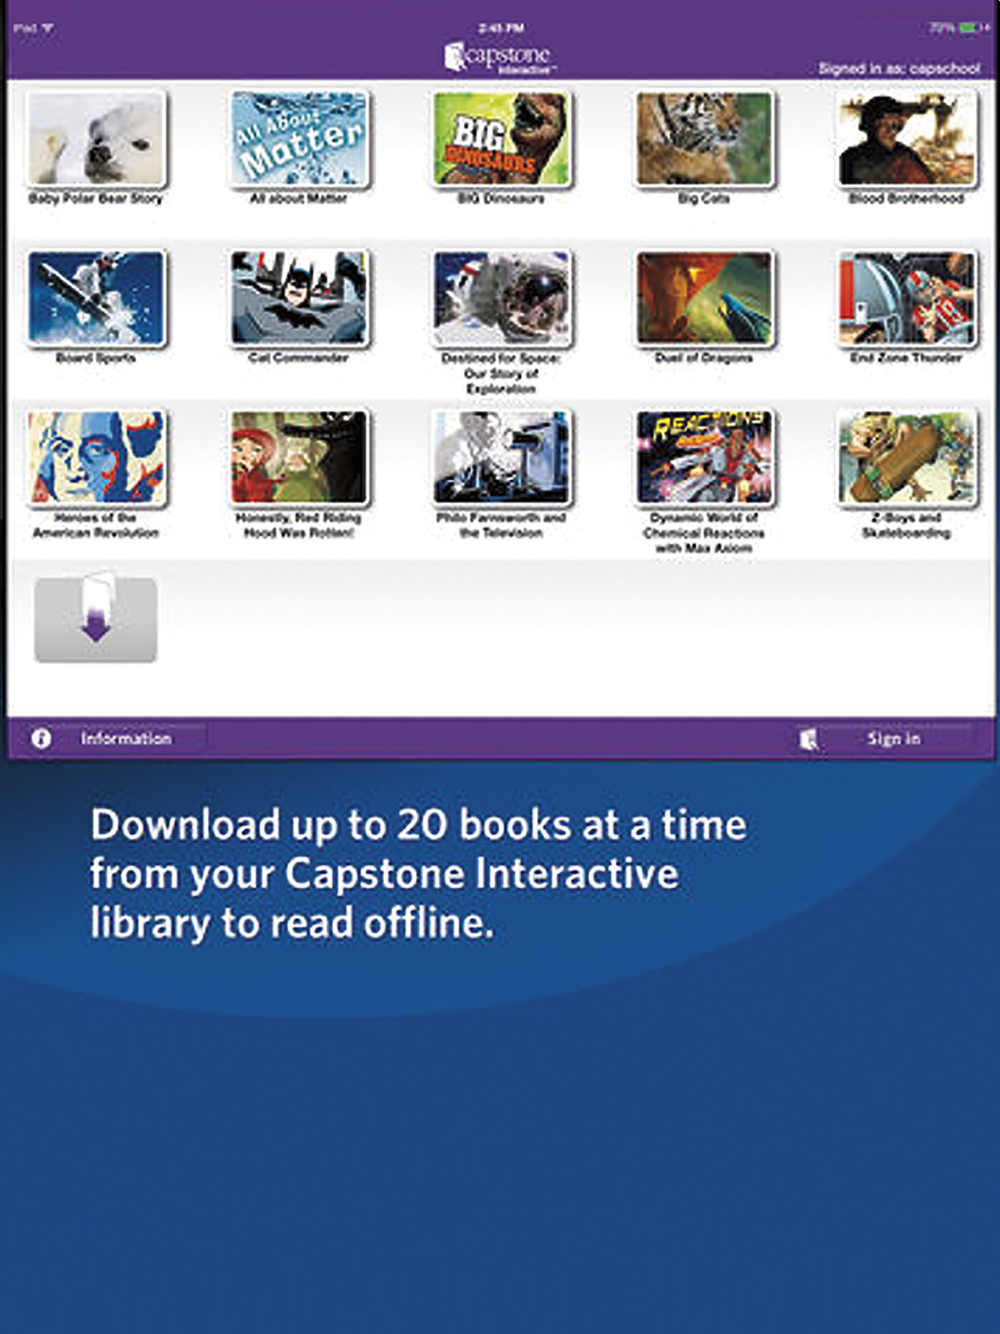Viewport: 1000px width, 1334px height.
Task: Tap the door icon beside Sign in
Action: coord(809,739)
